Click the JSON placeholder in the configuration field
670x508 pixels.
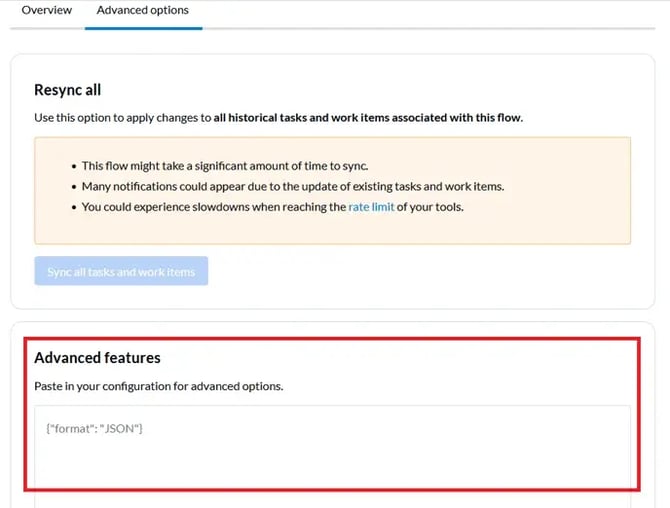click(x=95, y=429)
